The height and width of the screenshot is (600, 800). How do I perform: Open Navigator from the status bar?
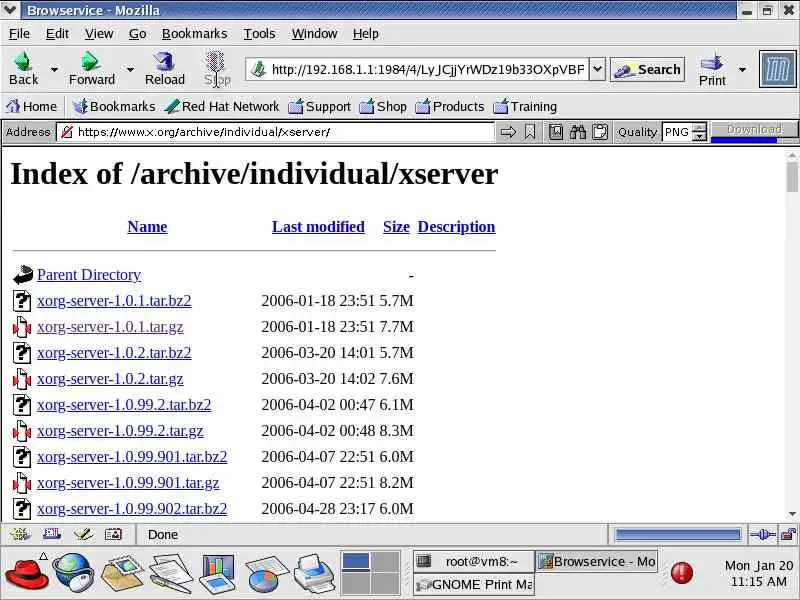point(20,534)
